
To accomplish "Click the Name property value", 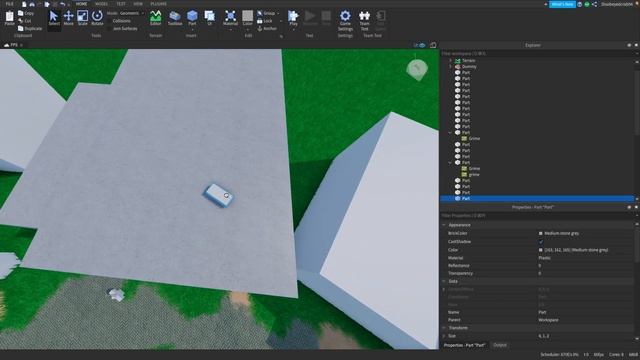I will click(x=542, y=312).
